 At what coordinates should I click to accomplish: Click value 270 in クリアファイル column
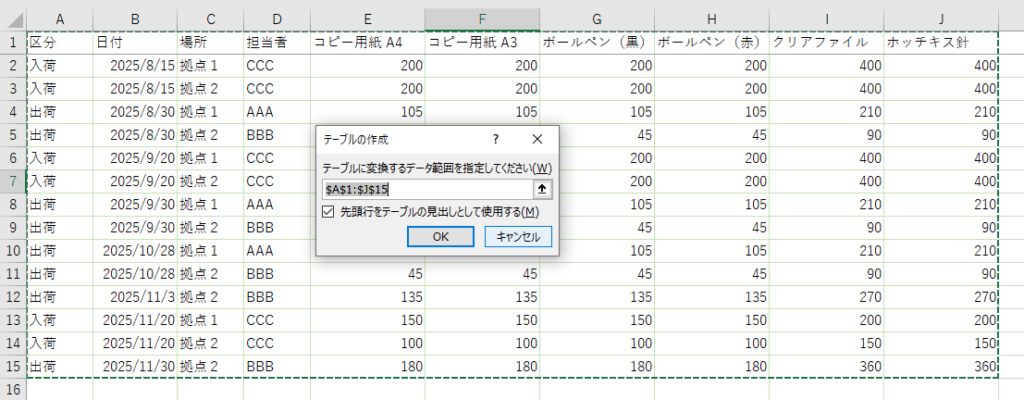(826, 297)
